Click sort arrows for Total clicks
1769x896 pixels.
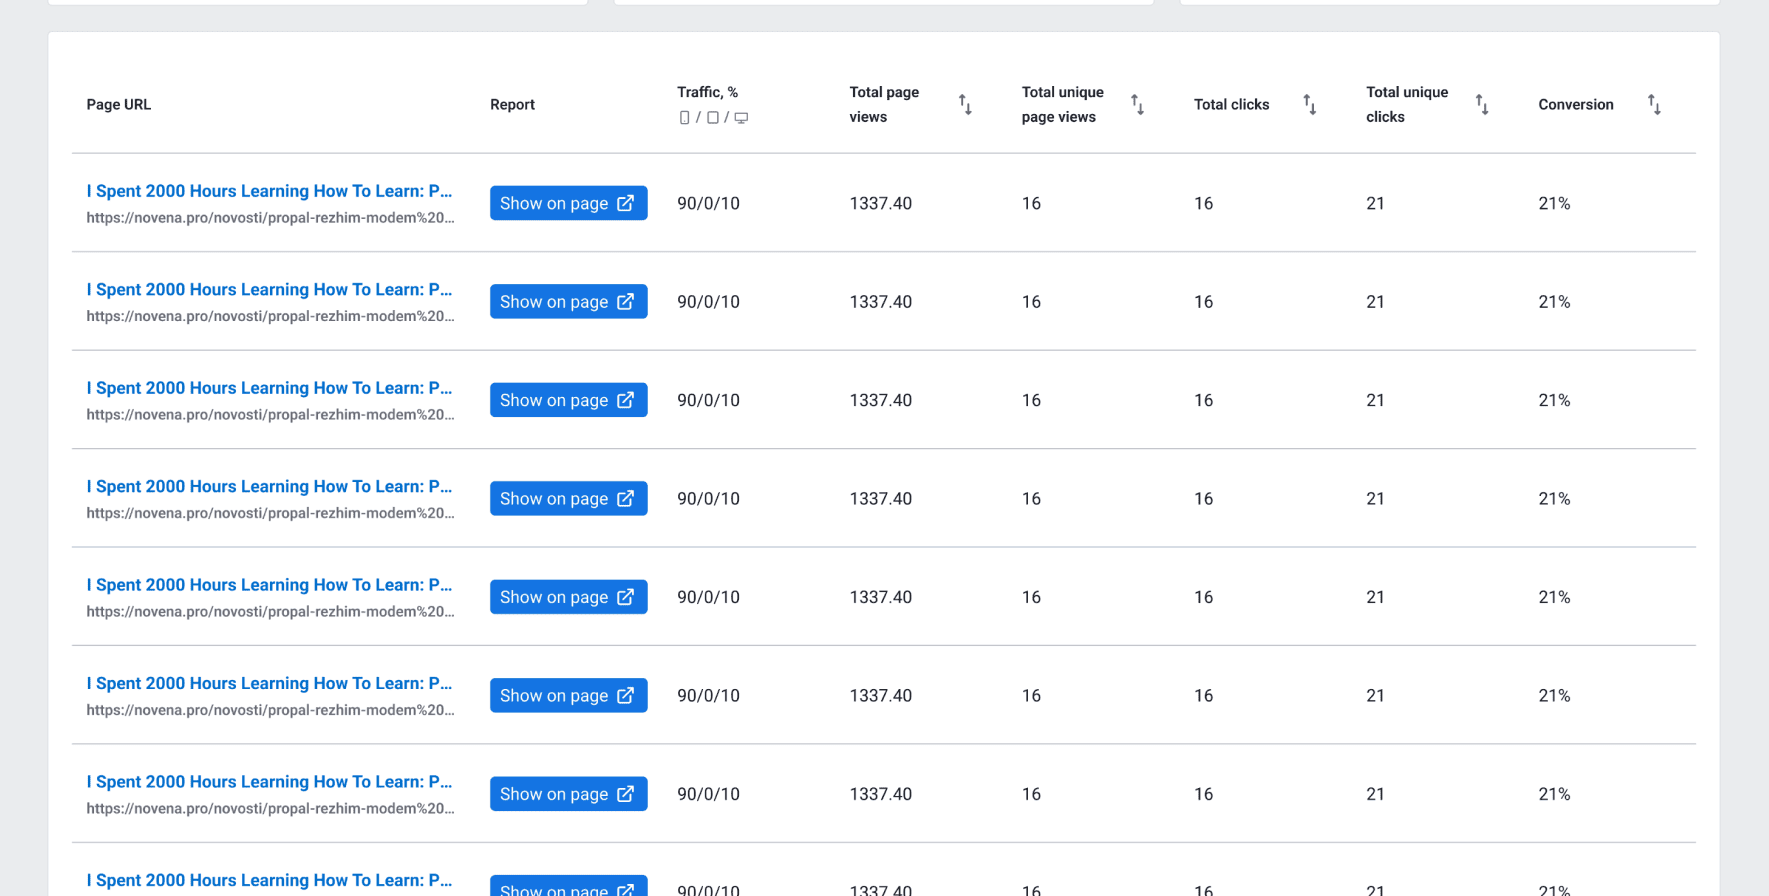[1309, 105]
